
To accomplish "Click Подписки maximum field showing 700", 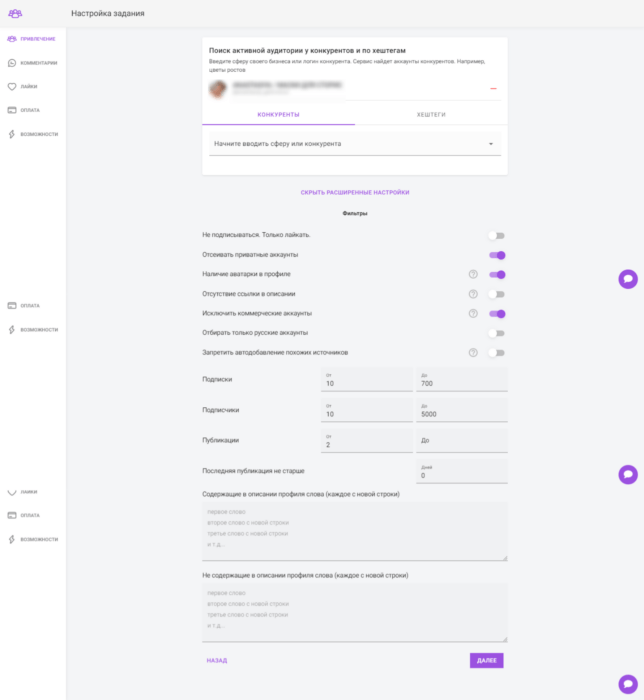I will pos(462,379).
